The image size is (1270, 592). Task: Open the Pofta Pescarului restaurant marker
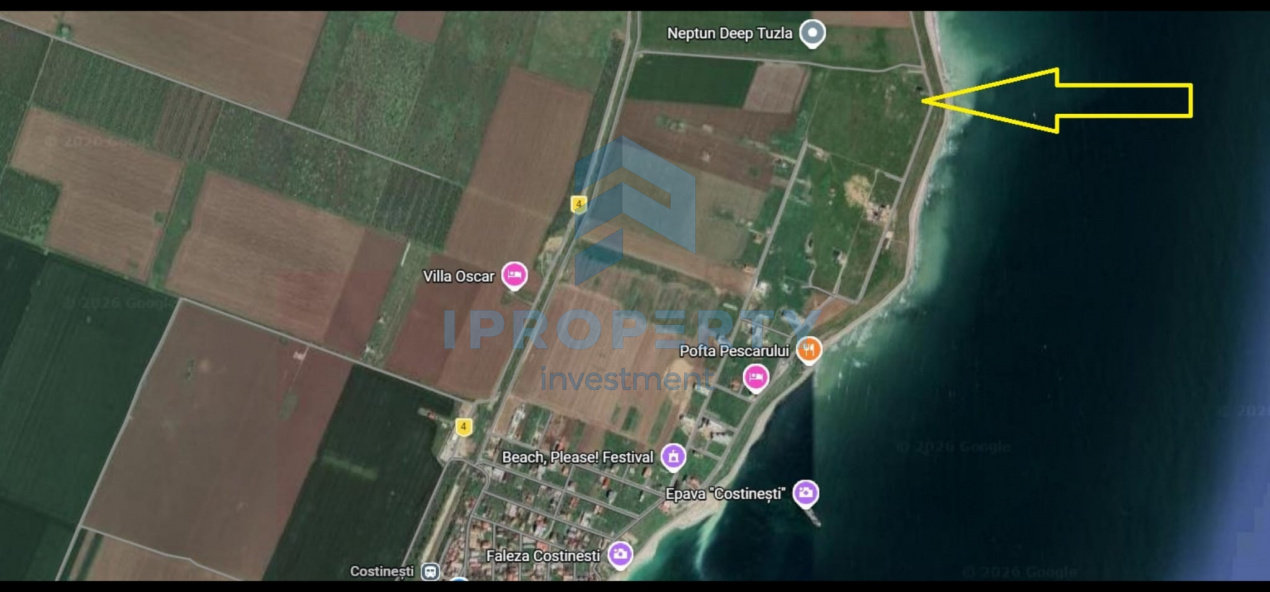pyautogui.click(x=807, y=351)
